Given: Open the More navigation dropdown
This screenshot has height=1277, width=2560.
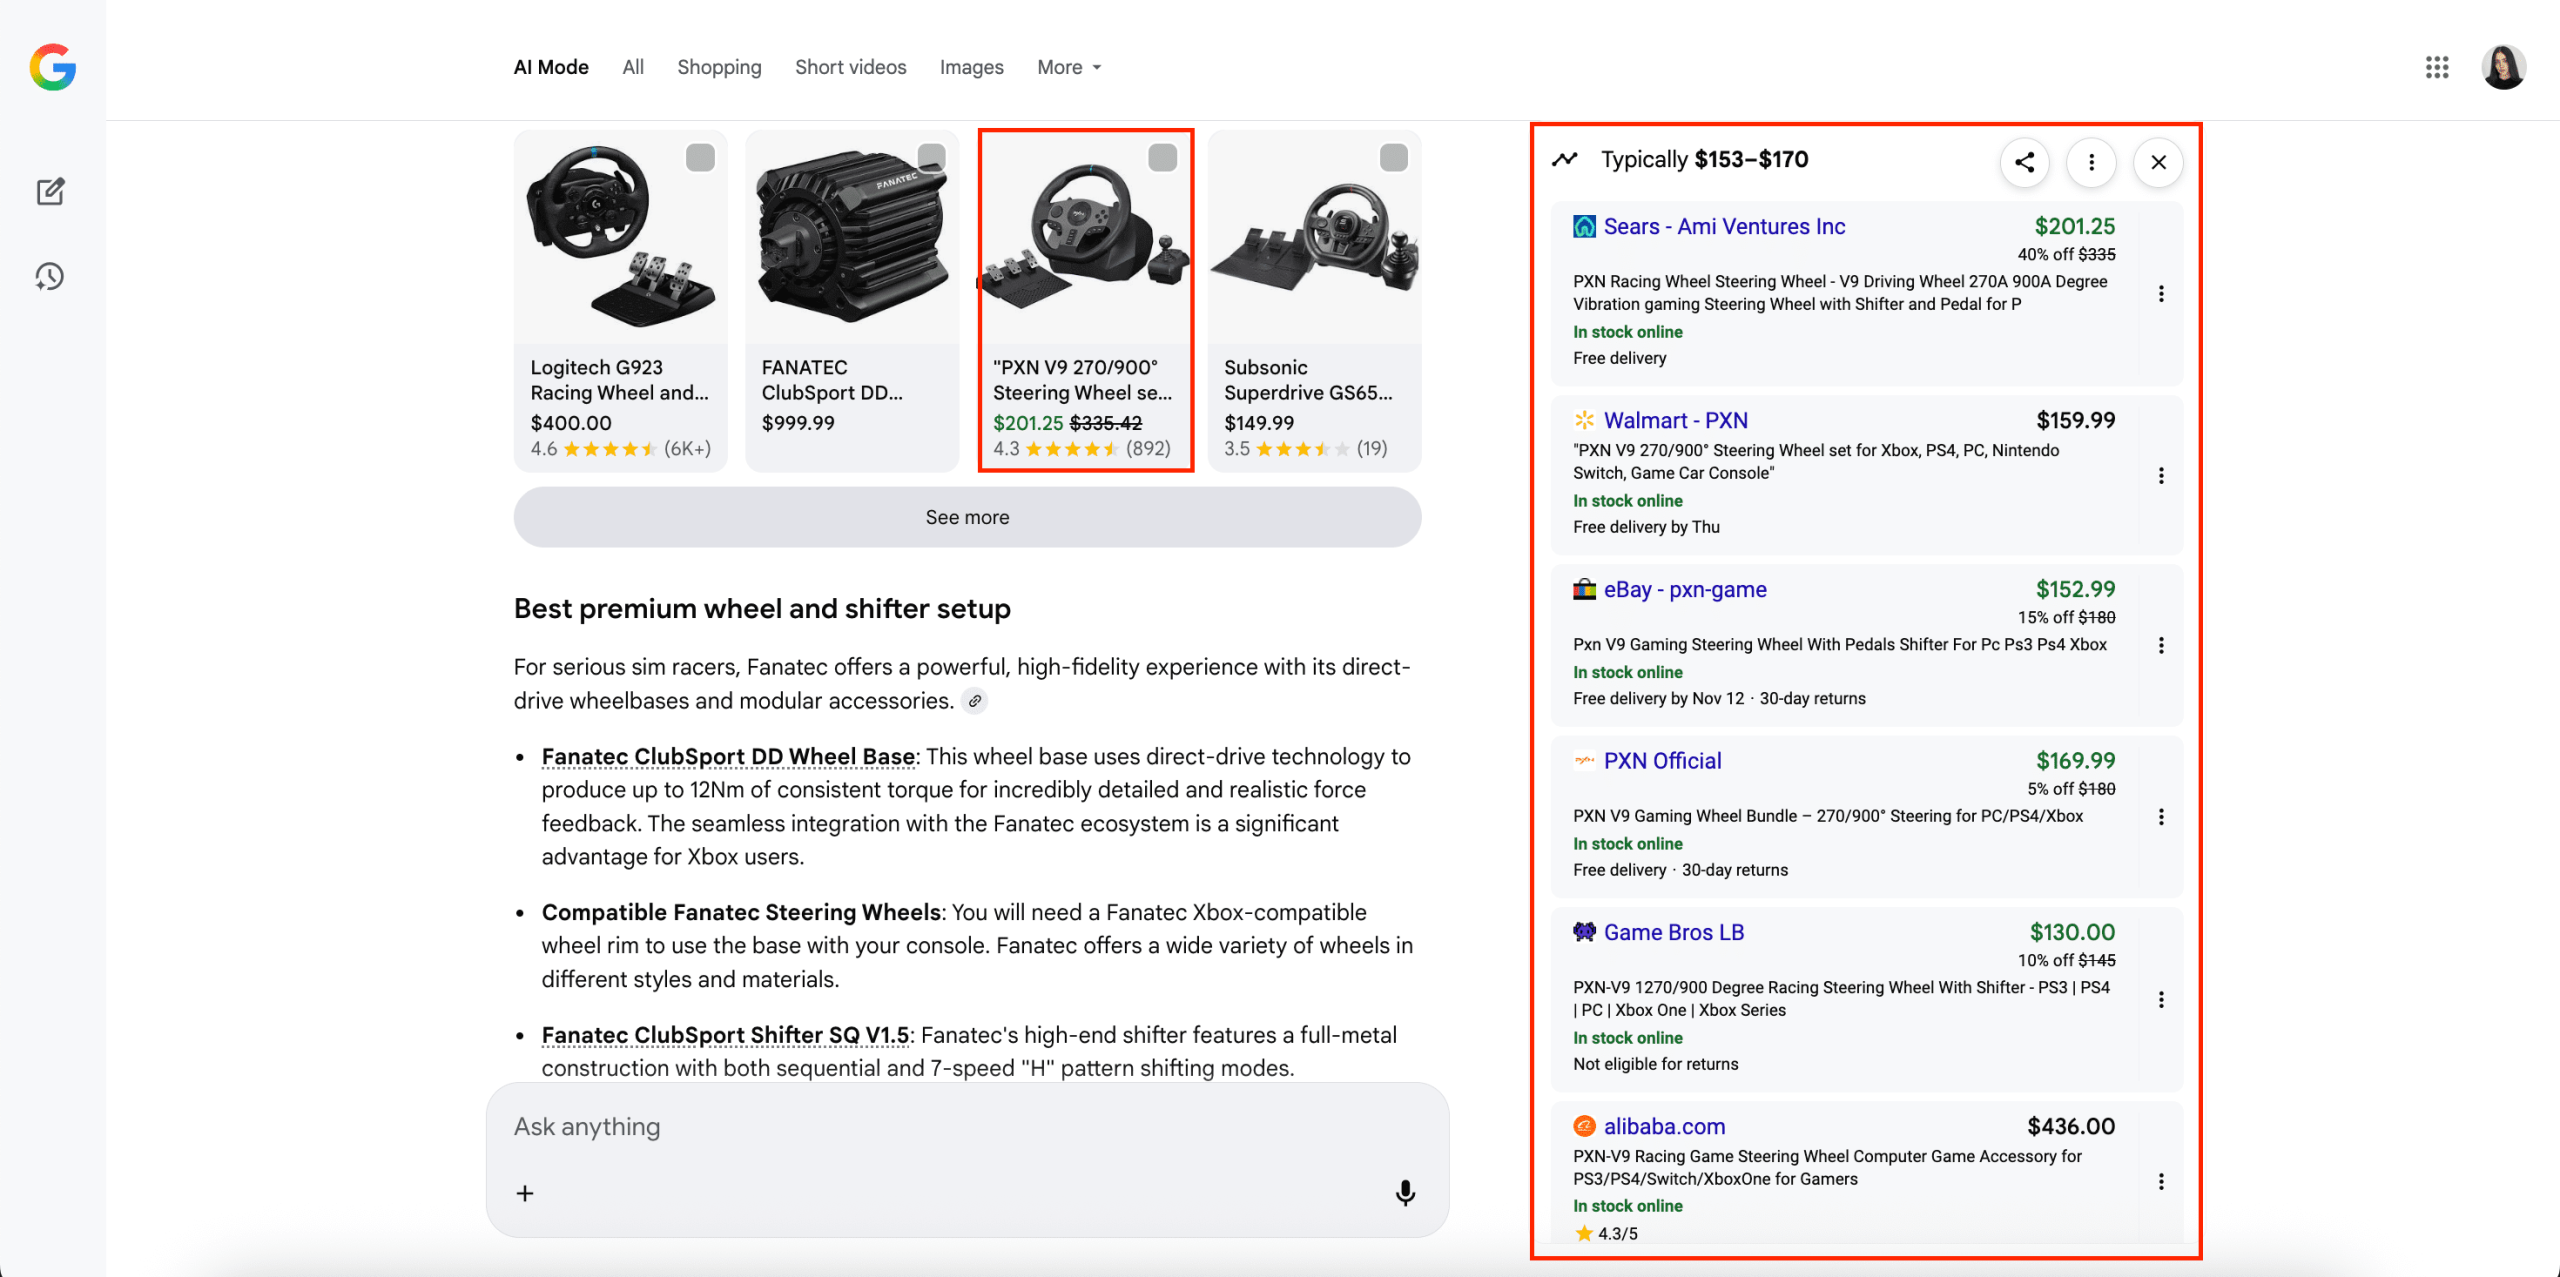Looking at the screenshot, I should pyautogui.click(x=1067, y=67).
